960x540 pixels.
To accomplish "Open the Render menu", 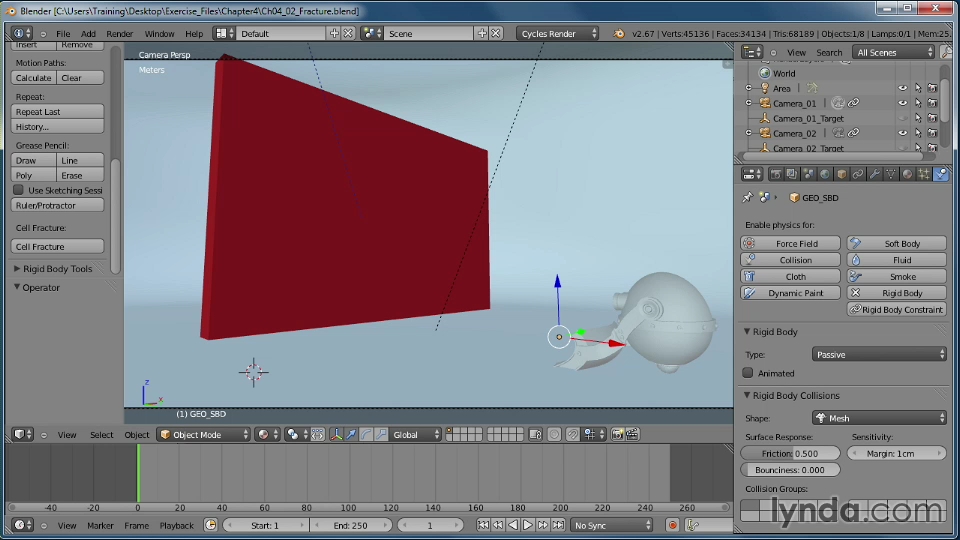I will pos(119,34).
